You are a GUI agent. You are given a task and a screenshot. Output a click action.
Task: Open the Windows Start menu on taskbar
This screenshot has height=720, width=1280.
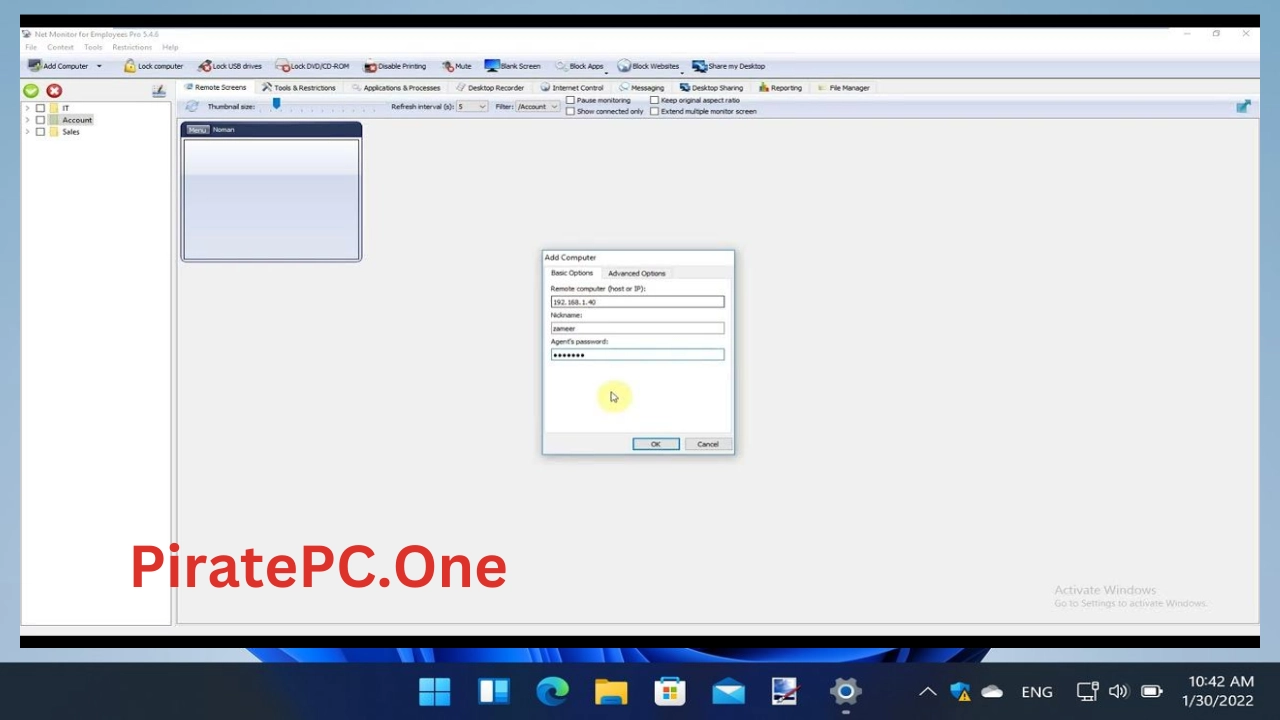point(435,691)
